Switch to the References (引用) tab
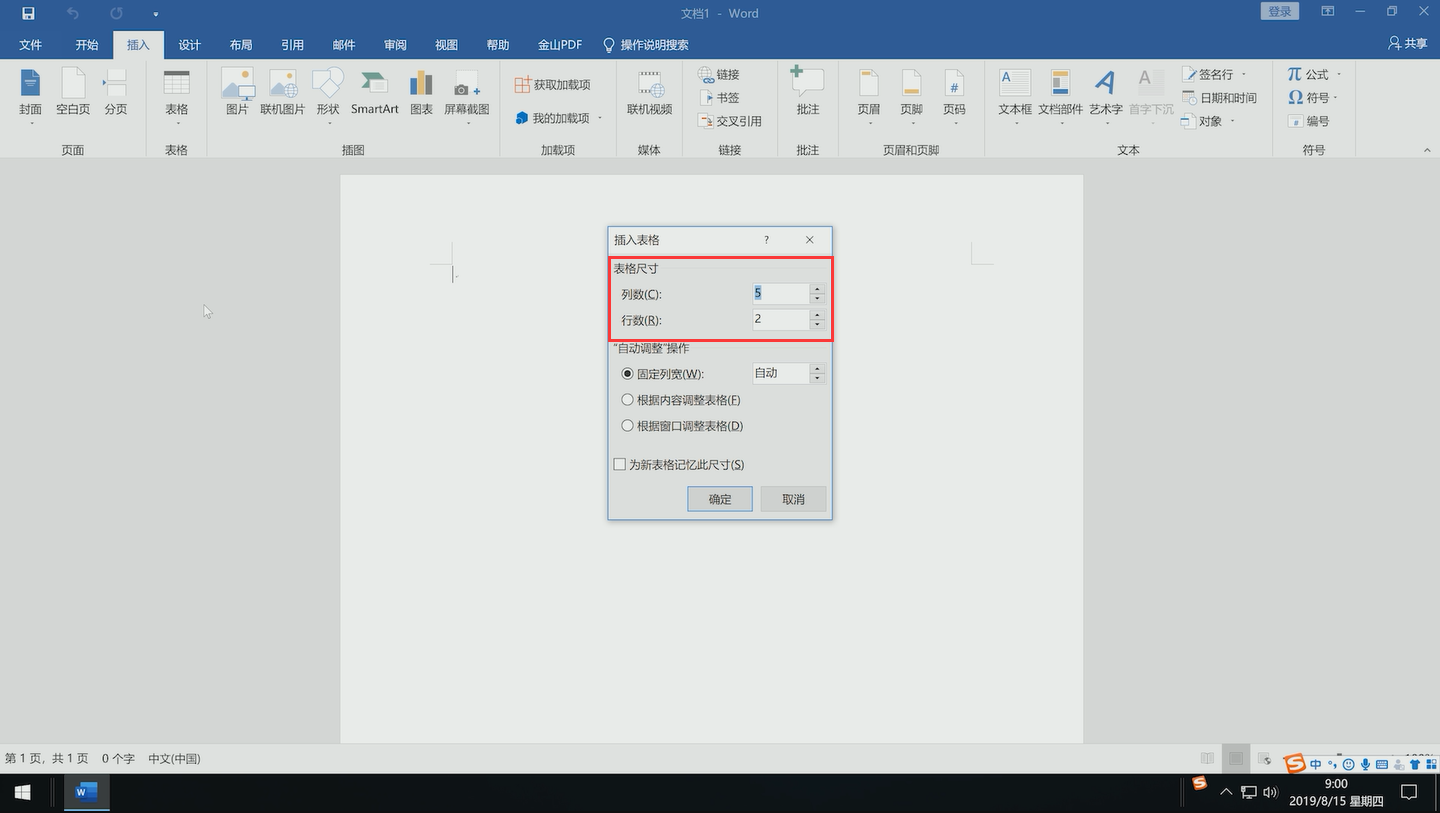Viewport: 1440px width, 813px height. click(x=293, y=45)
